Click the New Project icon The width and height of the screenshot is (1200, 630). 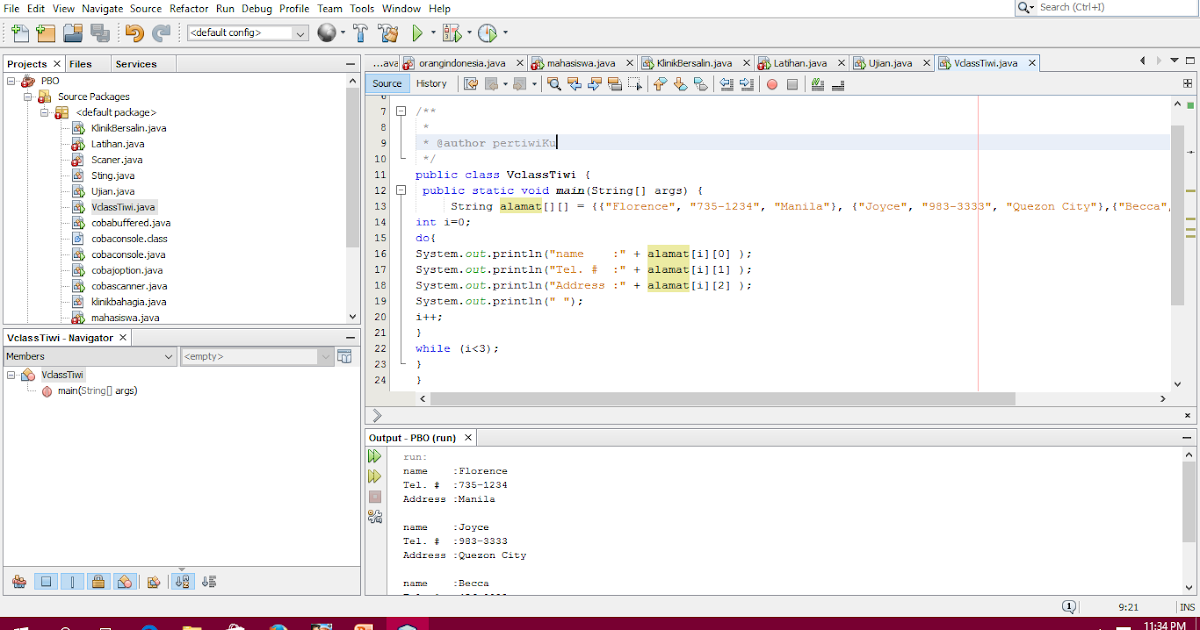tap(45, 33)
